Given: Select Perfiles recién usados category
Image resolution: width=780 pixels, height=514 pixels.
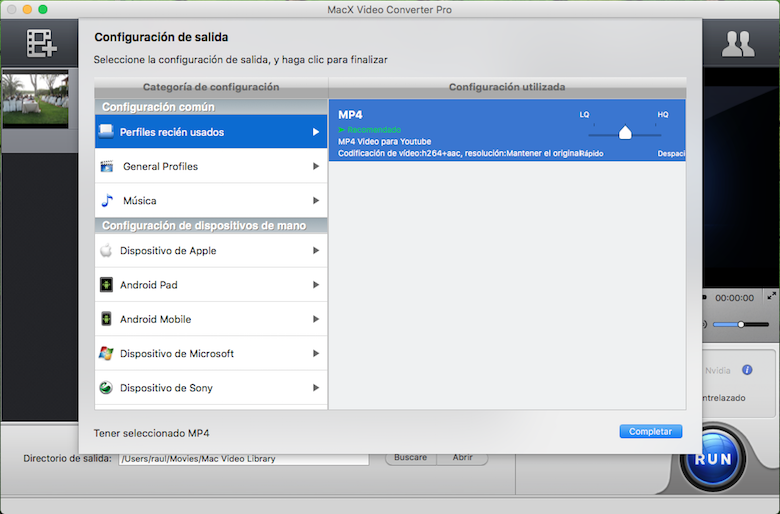Looking at the screenshot, I should click(x=211, y=132).
